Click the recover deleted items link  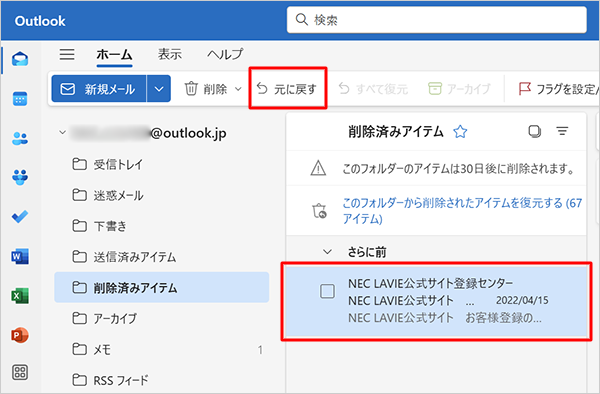click(462, 210)
